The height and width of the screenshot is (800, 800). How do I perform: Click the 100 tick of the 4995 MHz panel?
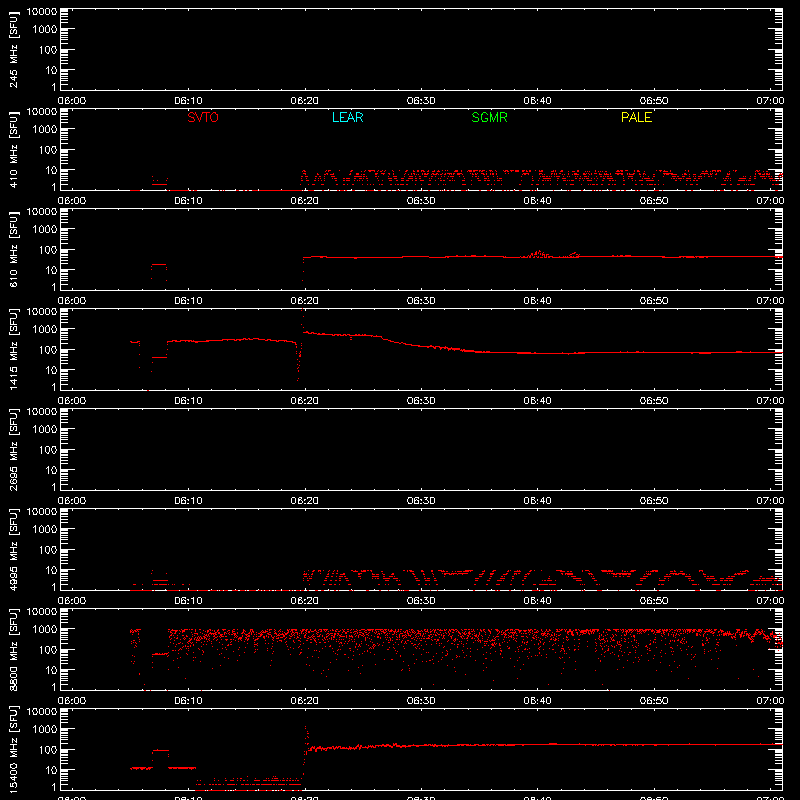pos(48,550)
